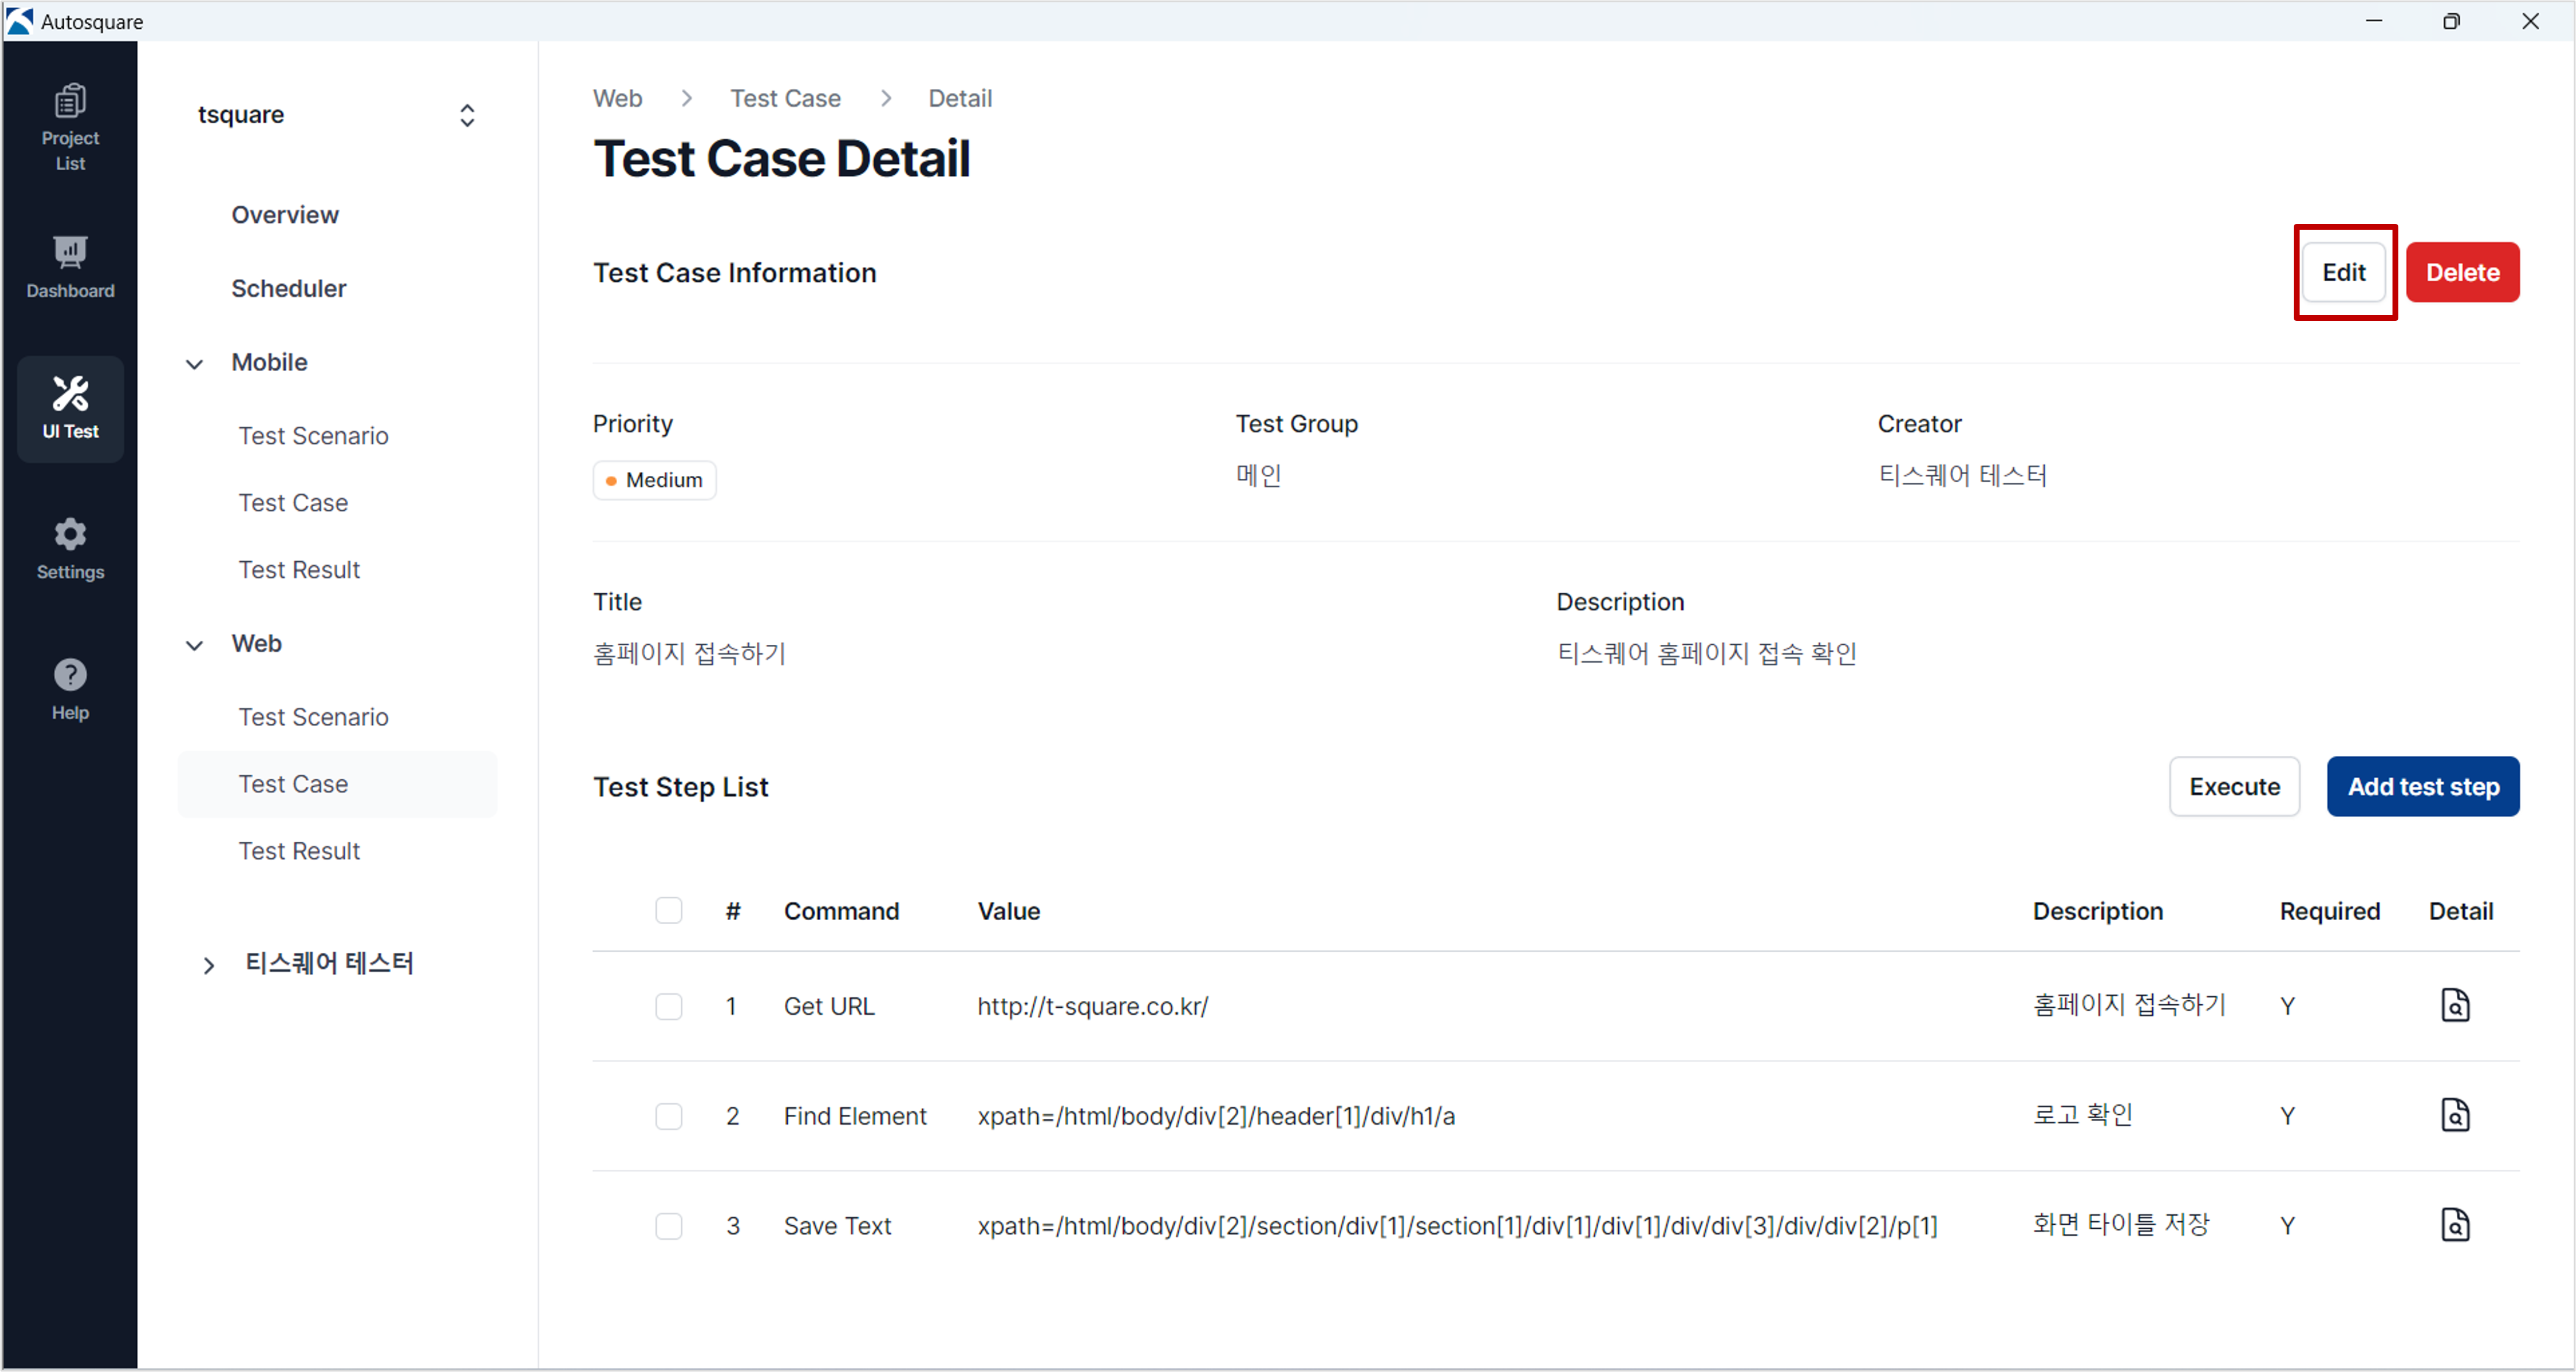Open Scheduler in the side menu
The height and width of the screenshot is (1372, 2576).
(x=289, y=289)
